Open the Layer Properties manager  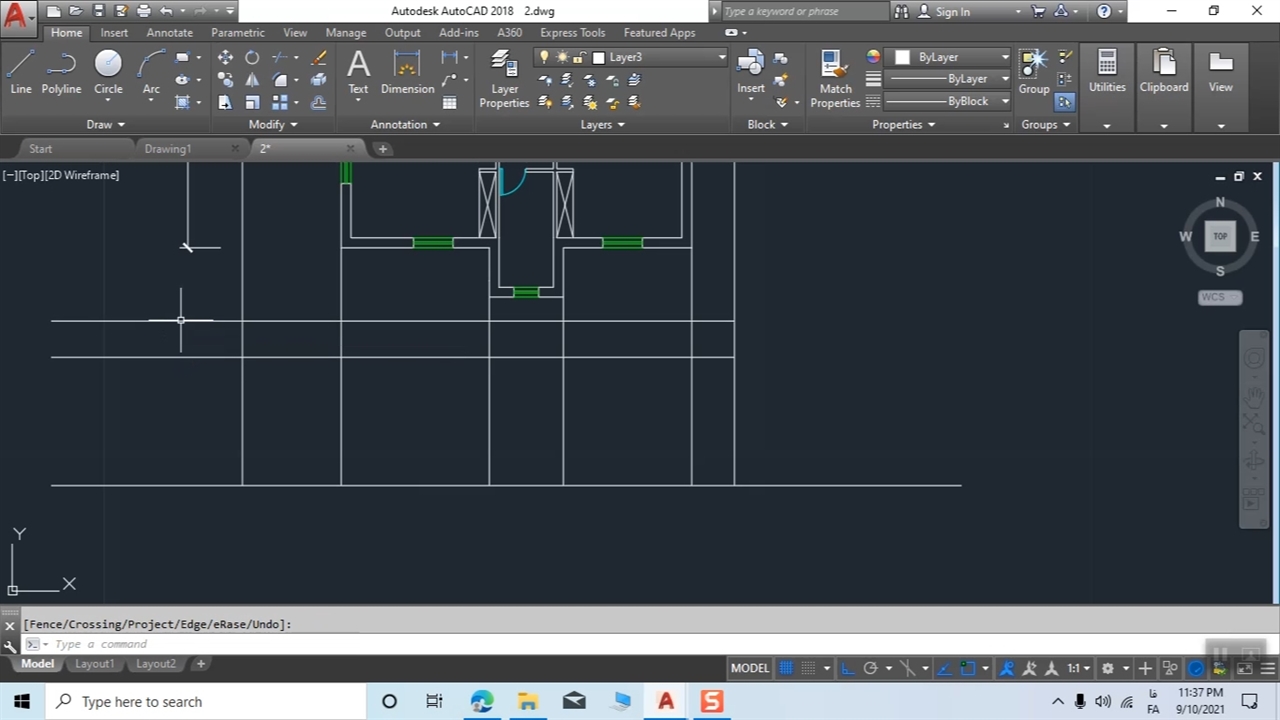pyautogui.click(x=504, y=78)
